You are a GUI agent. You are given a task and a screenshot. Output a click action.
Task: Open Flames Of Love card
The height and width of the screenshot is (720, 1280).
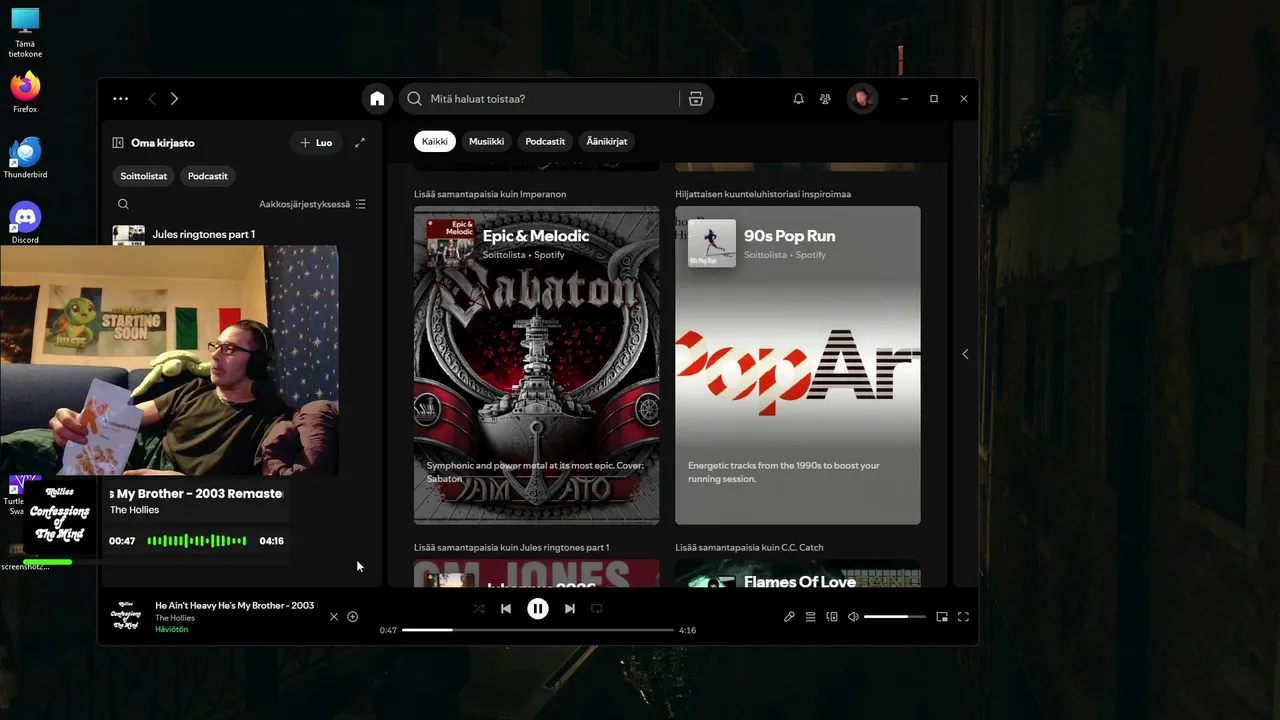[798, 573]
